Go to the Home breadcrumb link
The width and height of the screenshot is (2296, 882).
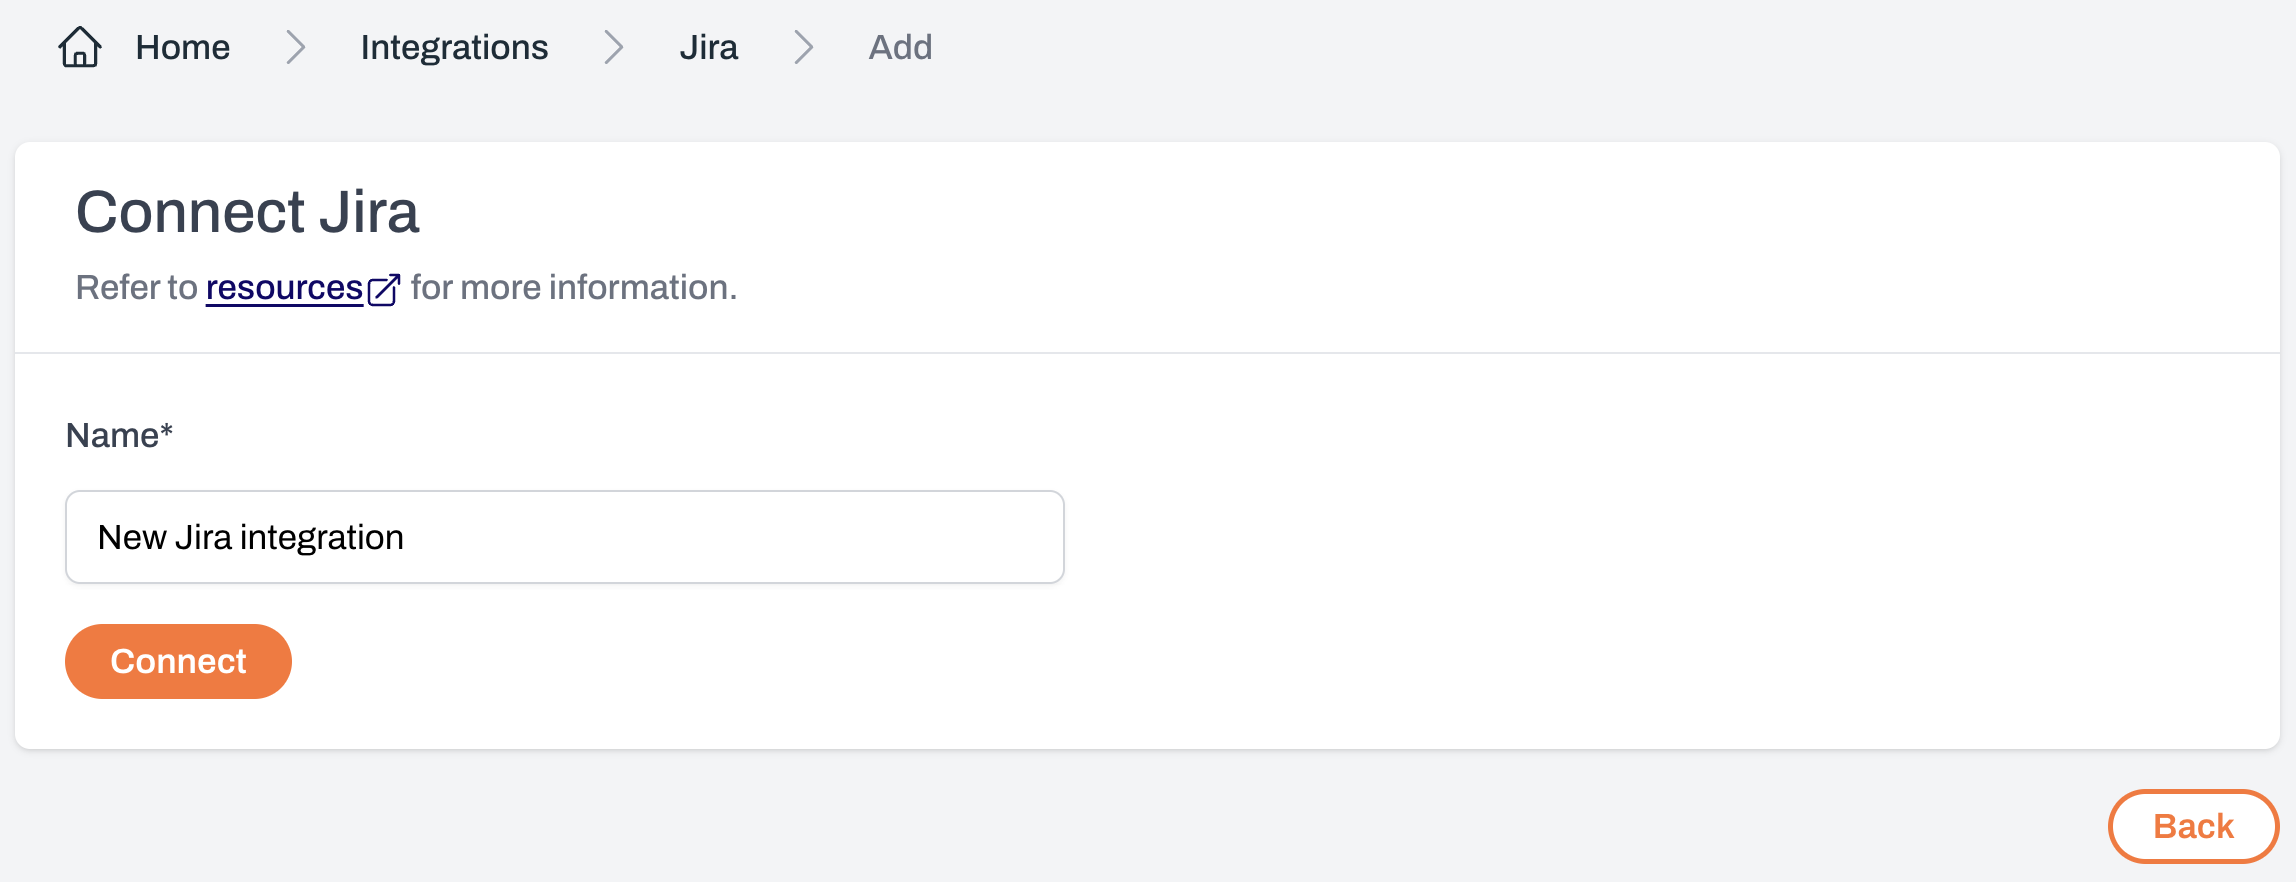(x=182, y=47)
